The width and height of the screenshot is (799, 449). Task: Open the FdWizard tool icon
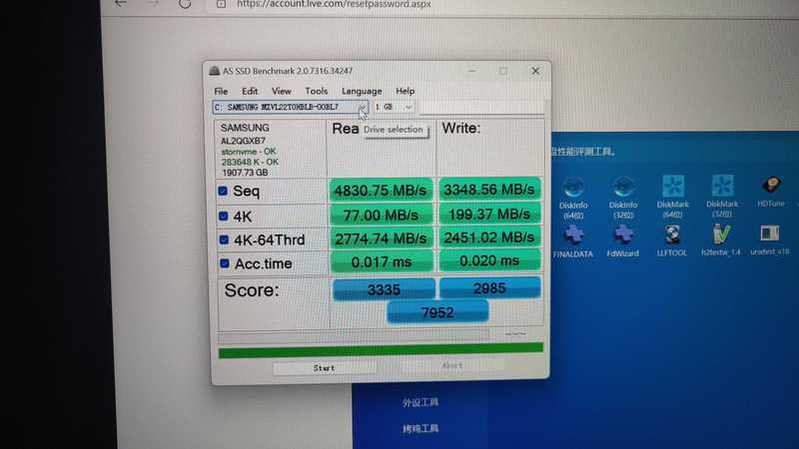(x=623, y=235)
